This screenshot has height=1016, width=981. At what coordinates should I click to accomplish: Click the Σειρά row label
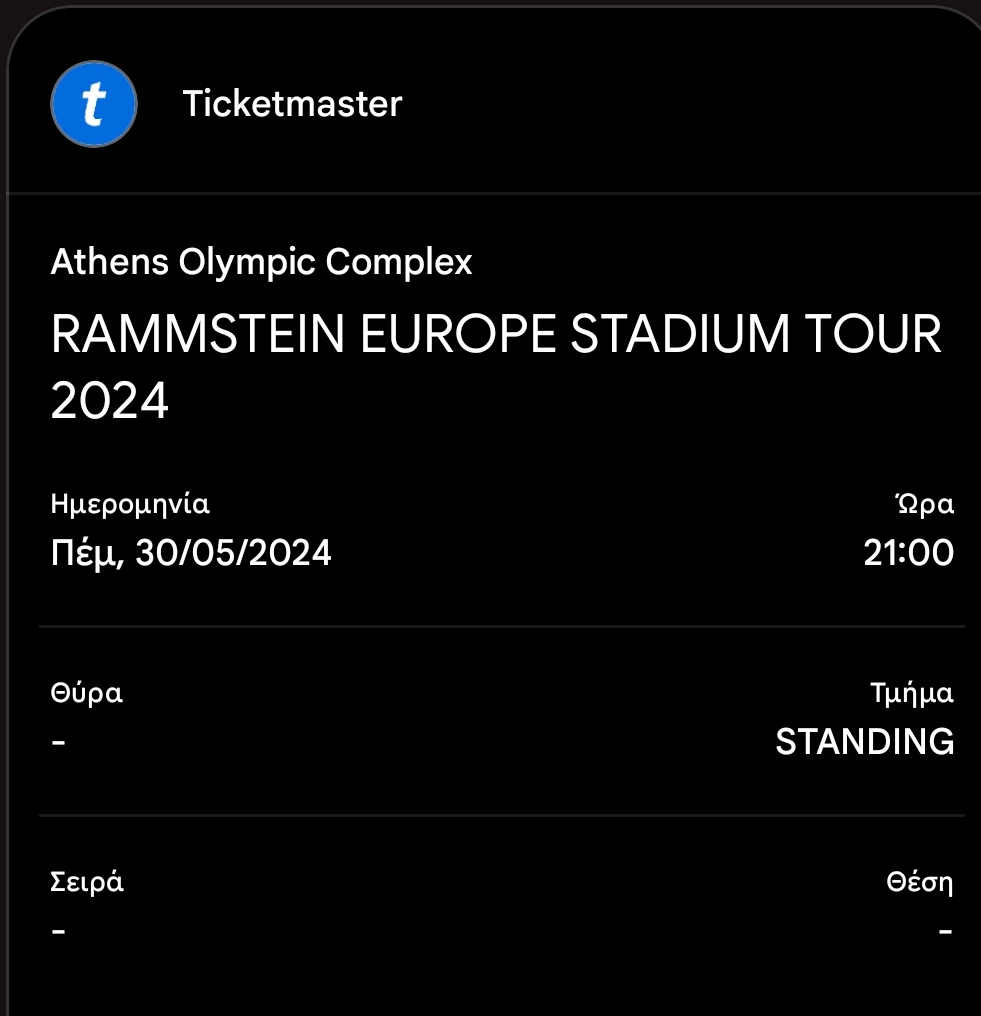(x=87, y=883)
